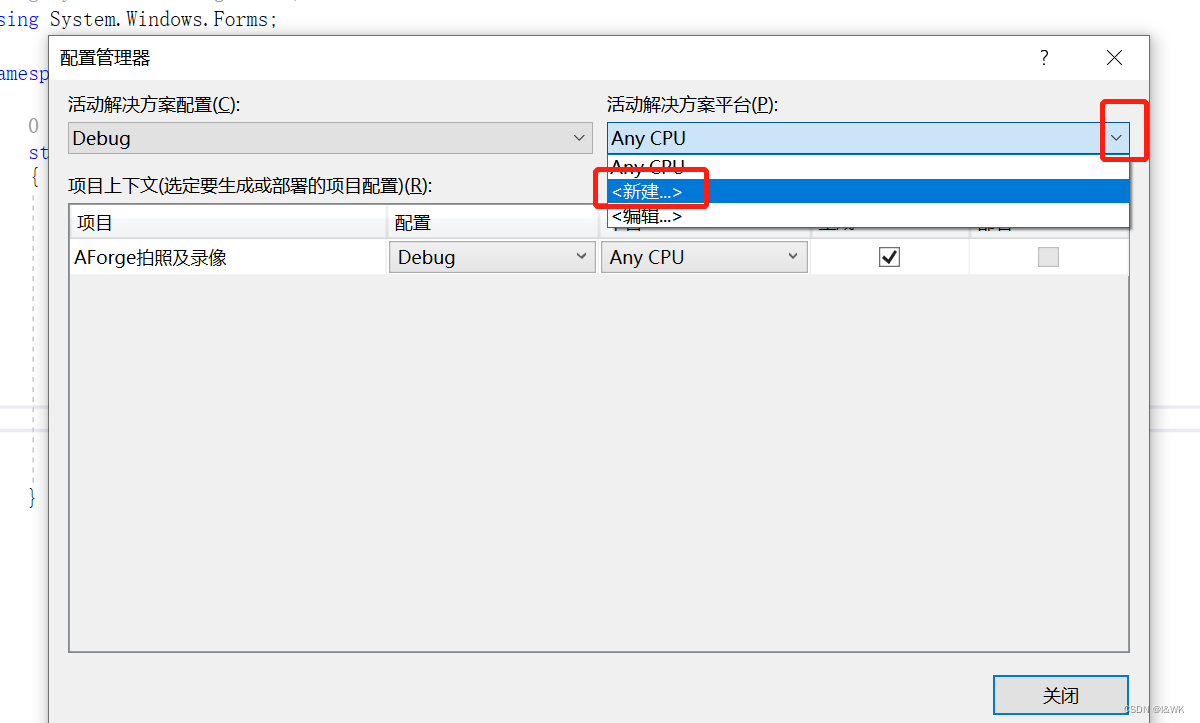Expand the 活动解决方案平台 dropdown arrow
The height and width of the screenshot is (723, 1200).
1116,138
